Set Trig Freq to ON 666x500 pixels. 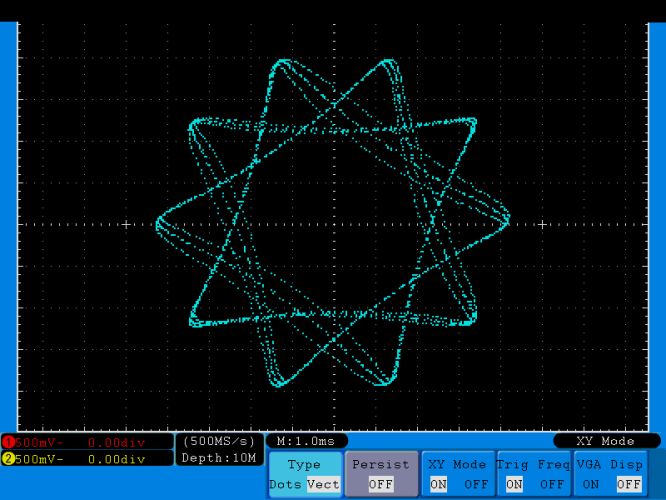514,484
